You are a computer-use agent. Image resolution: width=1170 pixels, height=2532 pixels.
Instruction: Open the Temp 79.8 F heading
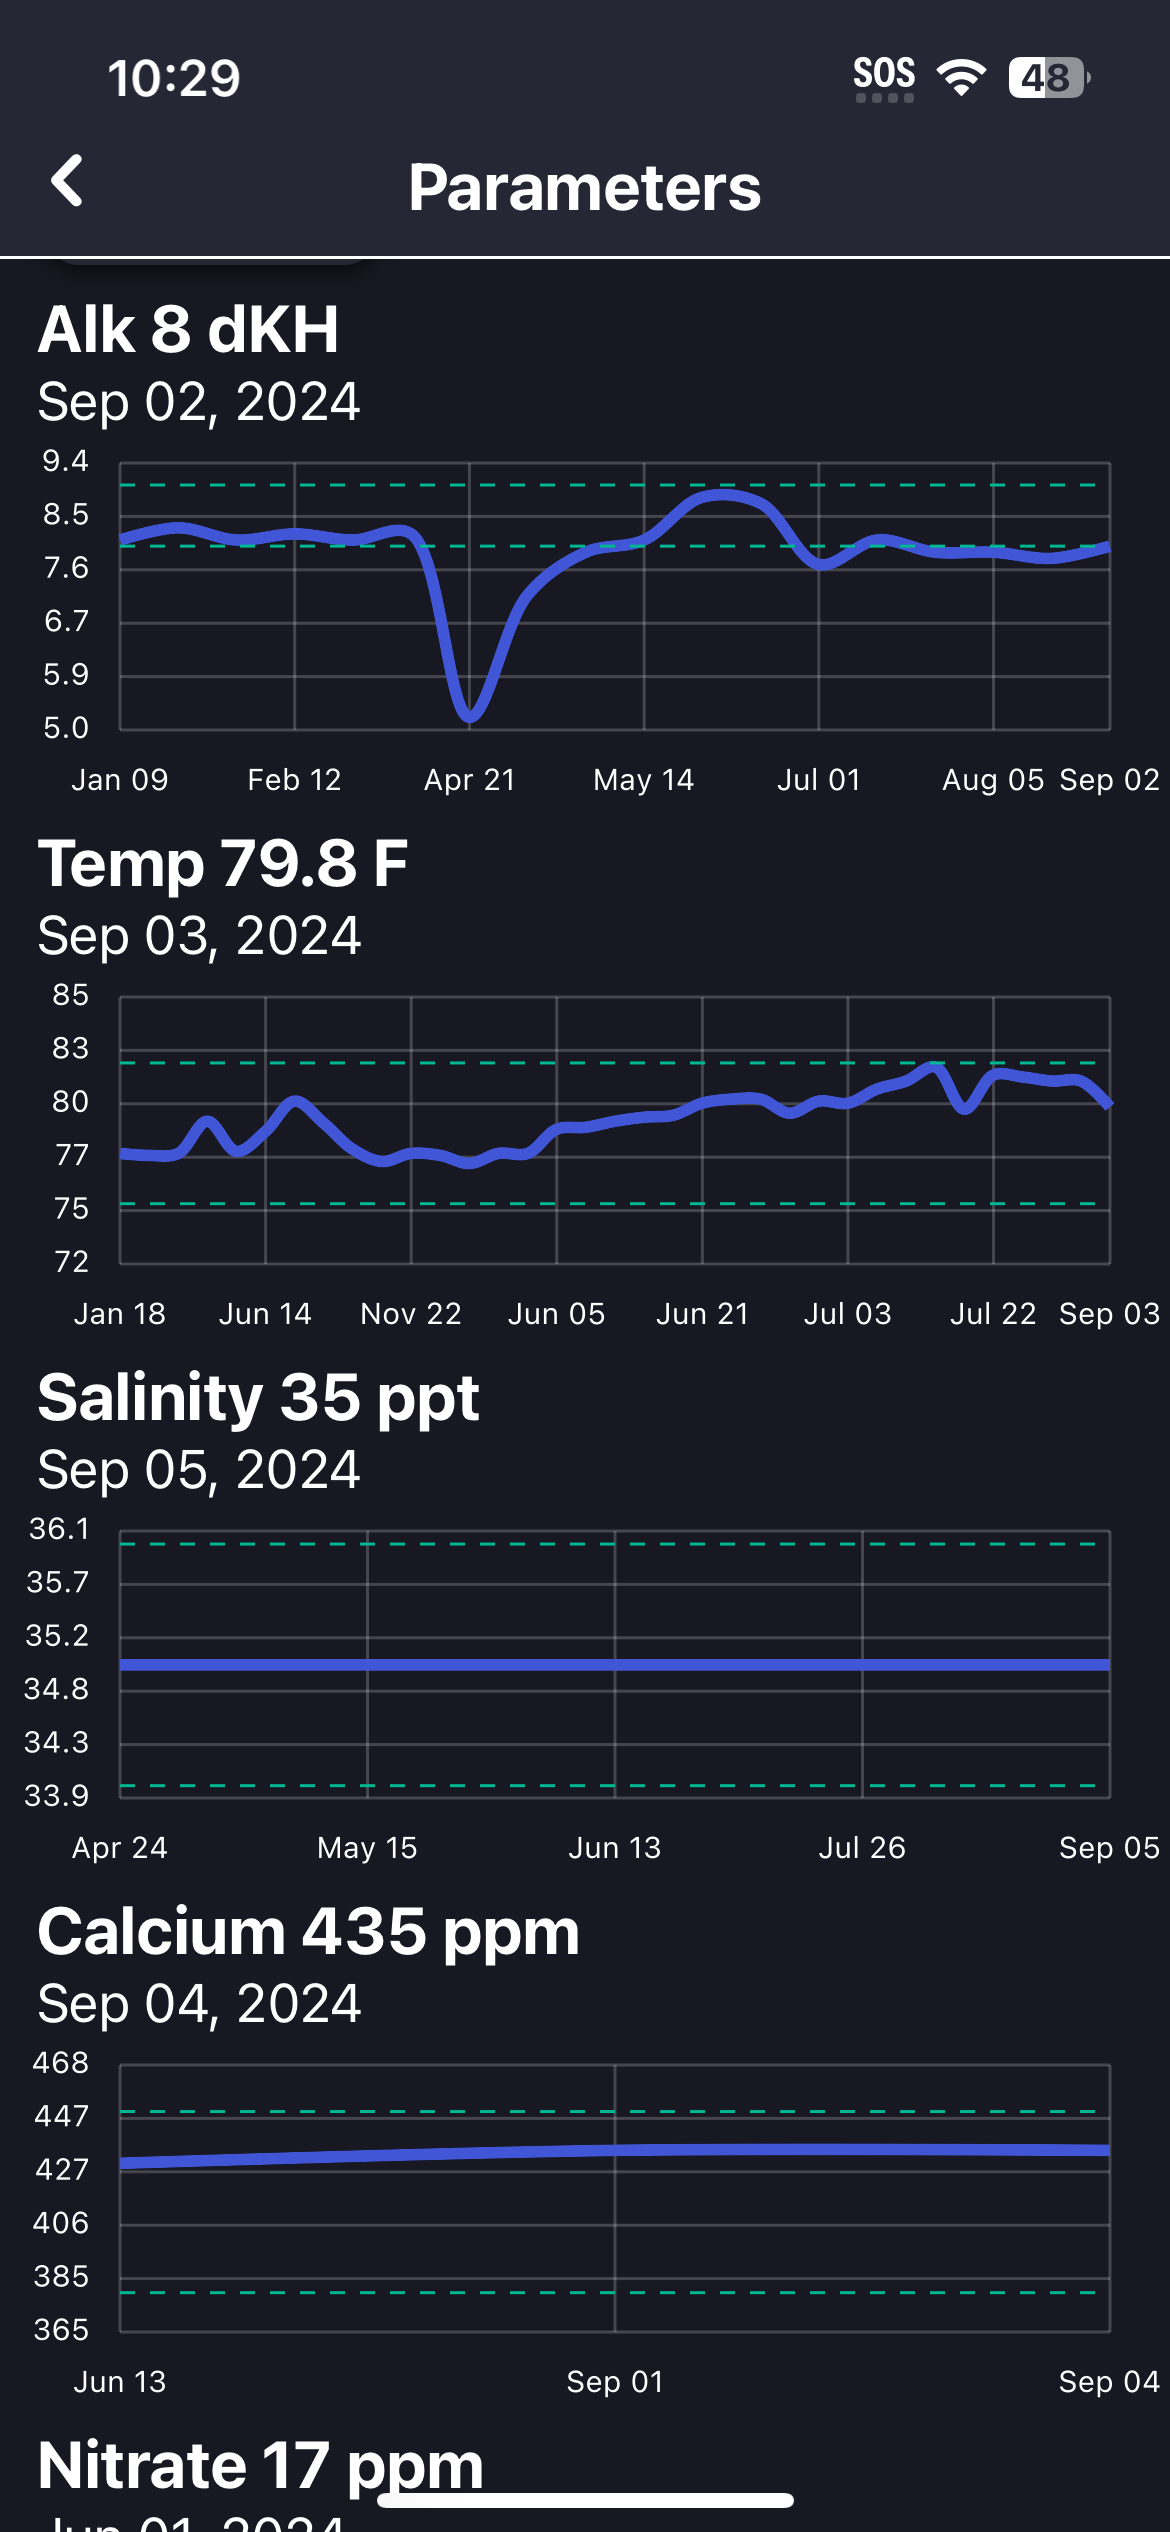(223, 864)
